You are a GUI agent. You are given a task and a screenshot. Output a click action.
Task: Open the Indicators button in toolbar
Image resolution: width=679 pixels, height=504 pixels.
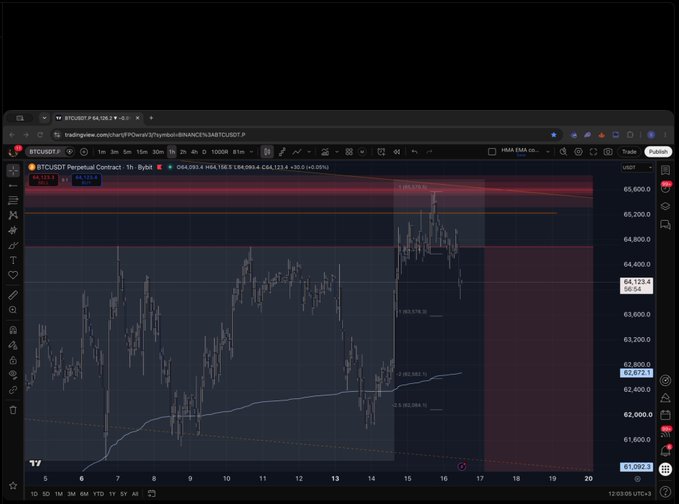[x=325, y=152]
